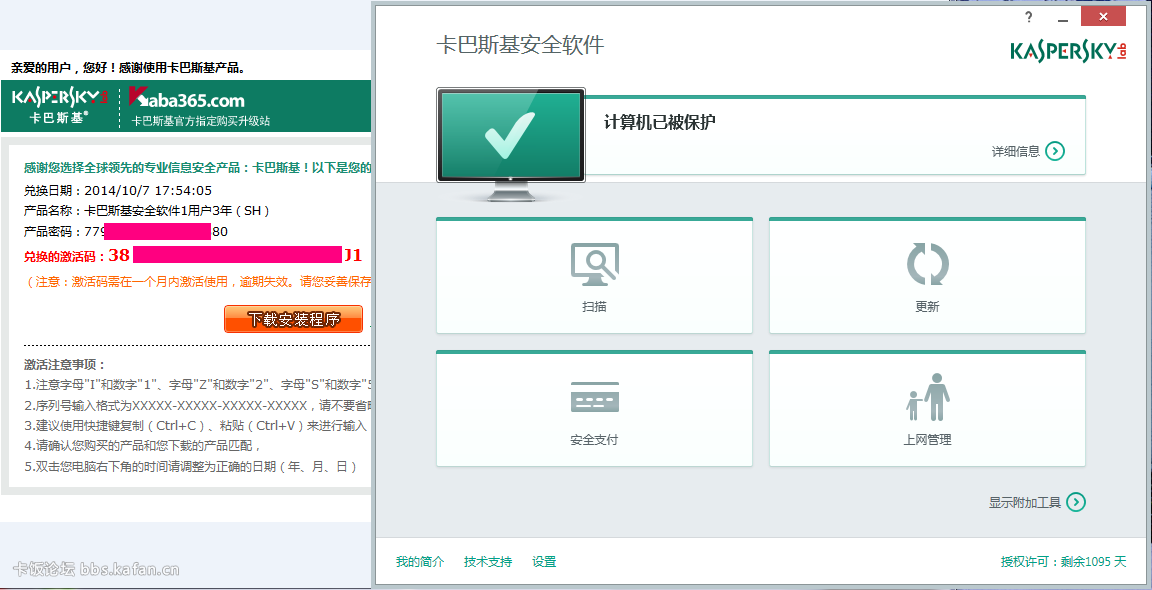Click the orange 下载安装程序 button
The image size is (1152, 590).
pos(293,319)
